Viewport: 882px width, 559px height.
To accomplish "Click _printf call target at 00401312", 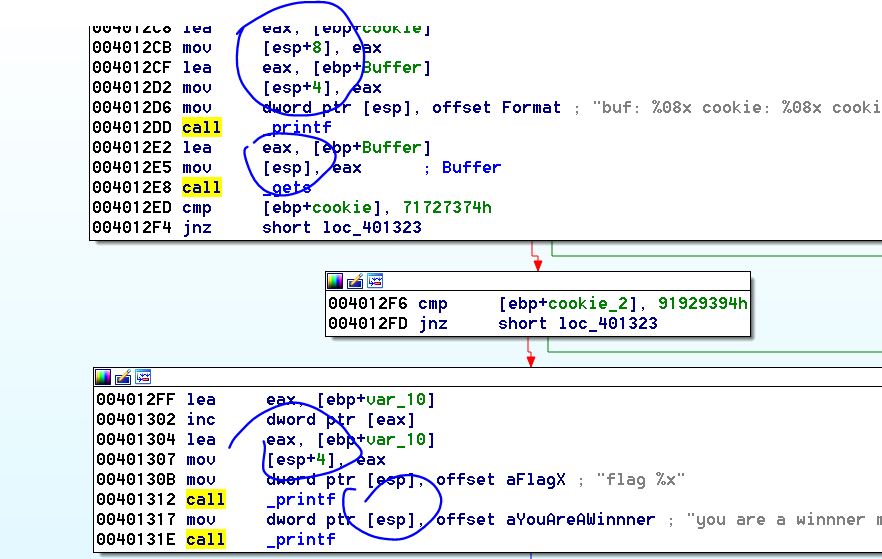I will (x=301, y=499).
